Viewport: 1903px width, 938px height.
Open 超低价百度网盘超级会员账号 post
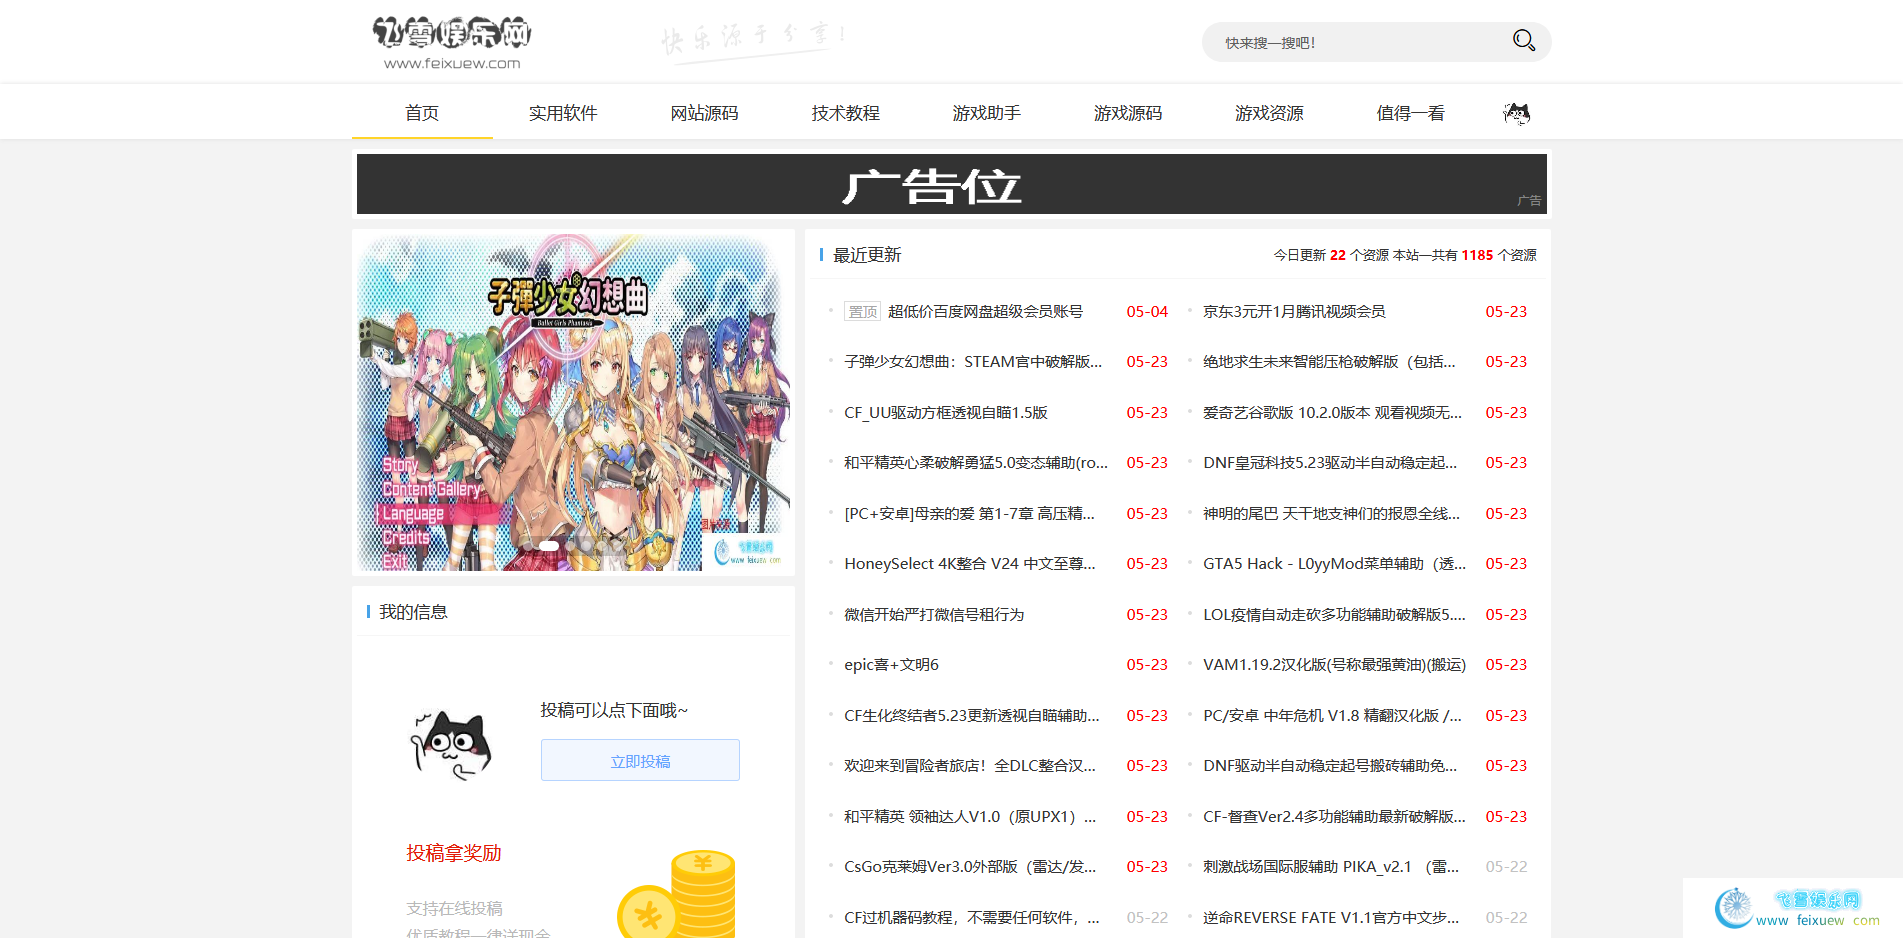pos(985,311)
